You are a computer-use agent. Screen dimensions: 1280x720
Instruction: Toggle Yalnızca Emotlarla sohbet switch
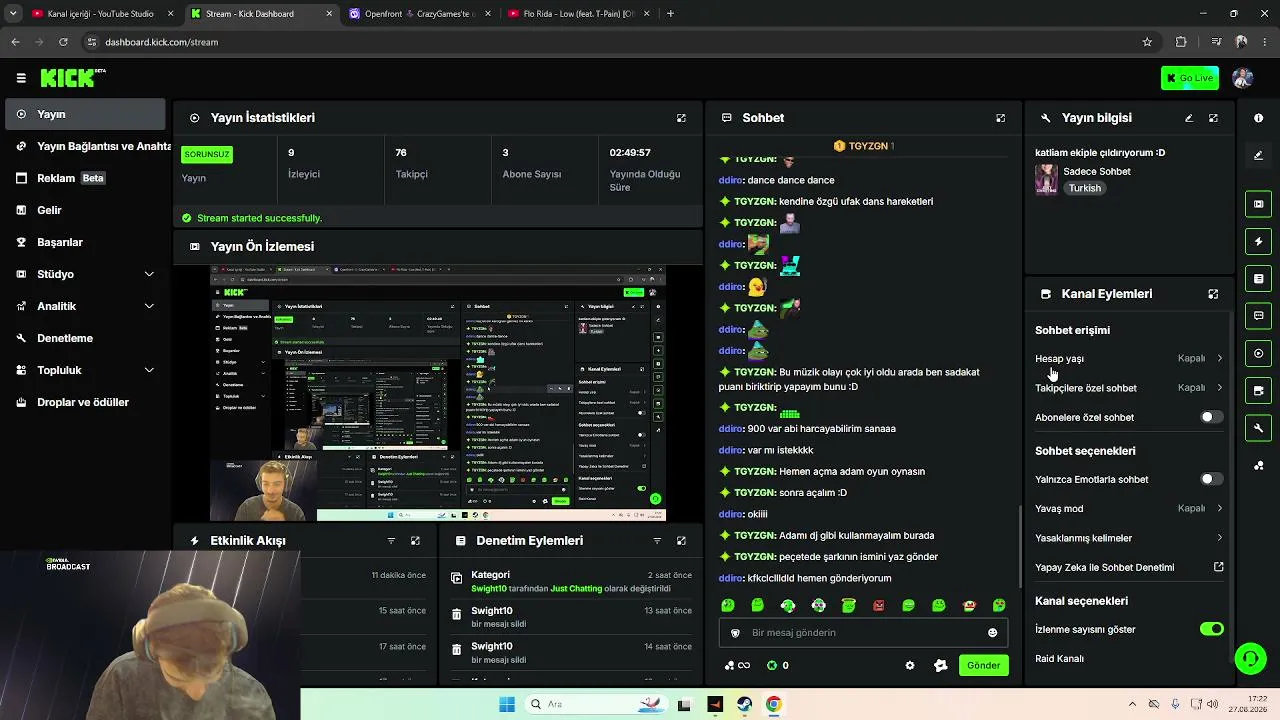tap(1211, 479)
